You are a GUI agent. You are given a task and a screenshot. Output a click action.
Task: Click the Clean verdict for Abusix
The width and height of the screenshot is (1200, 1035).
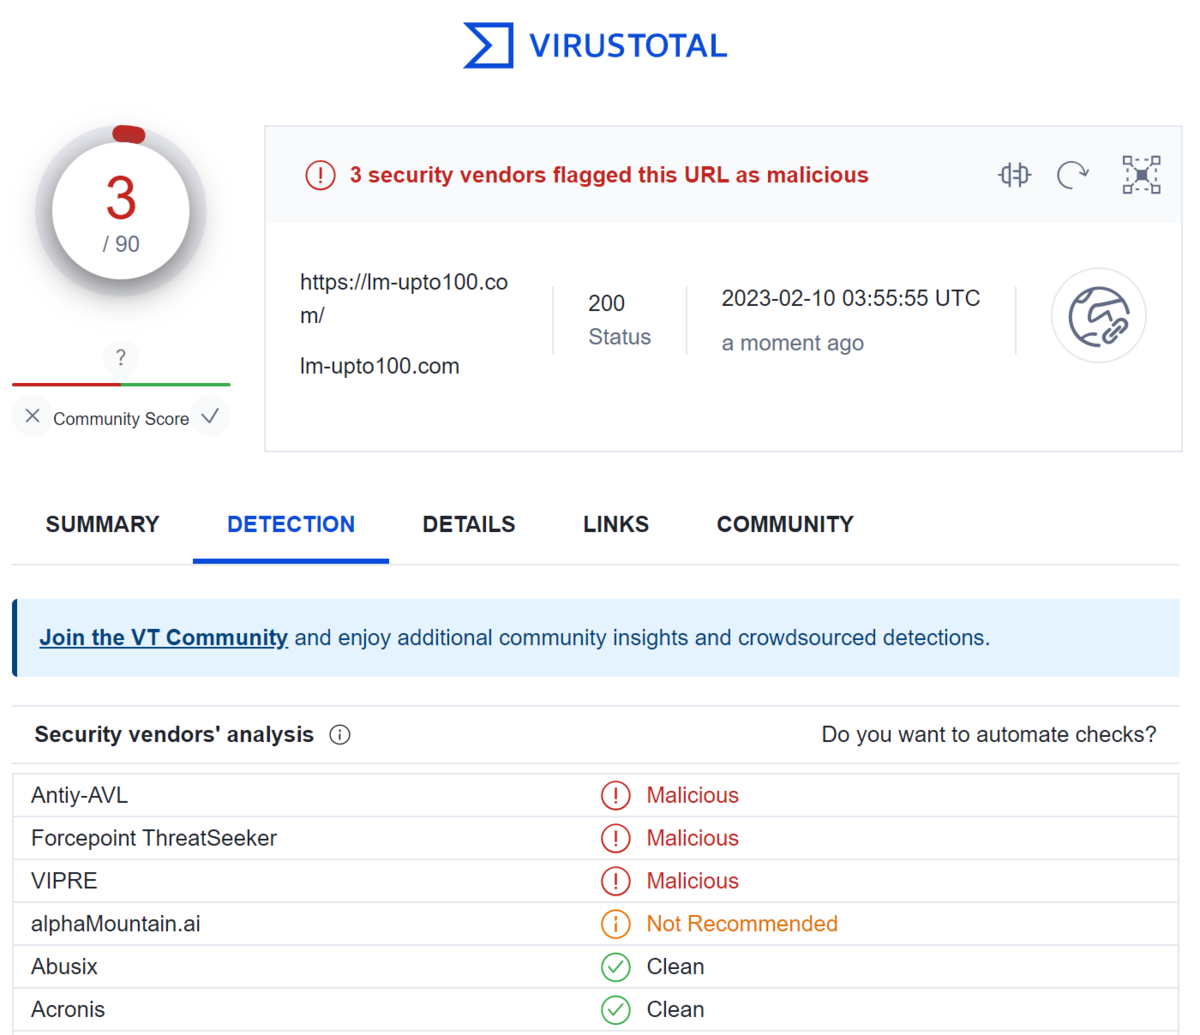[675, 967]
